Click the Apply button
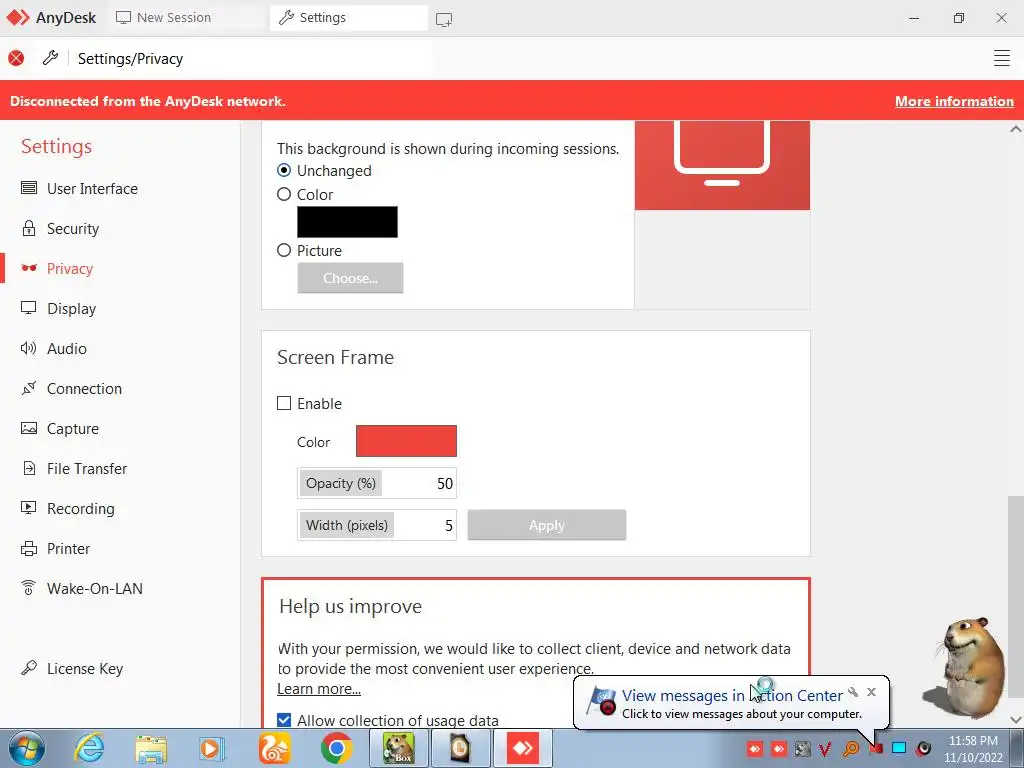 coord(547,525)
